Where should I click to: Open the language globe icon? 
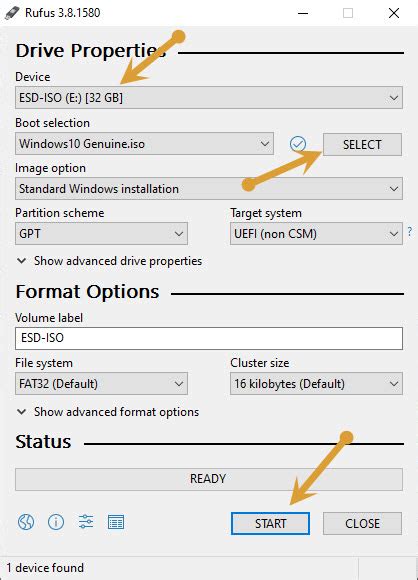coord(26,522)
